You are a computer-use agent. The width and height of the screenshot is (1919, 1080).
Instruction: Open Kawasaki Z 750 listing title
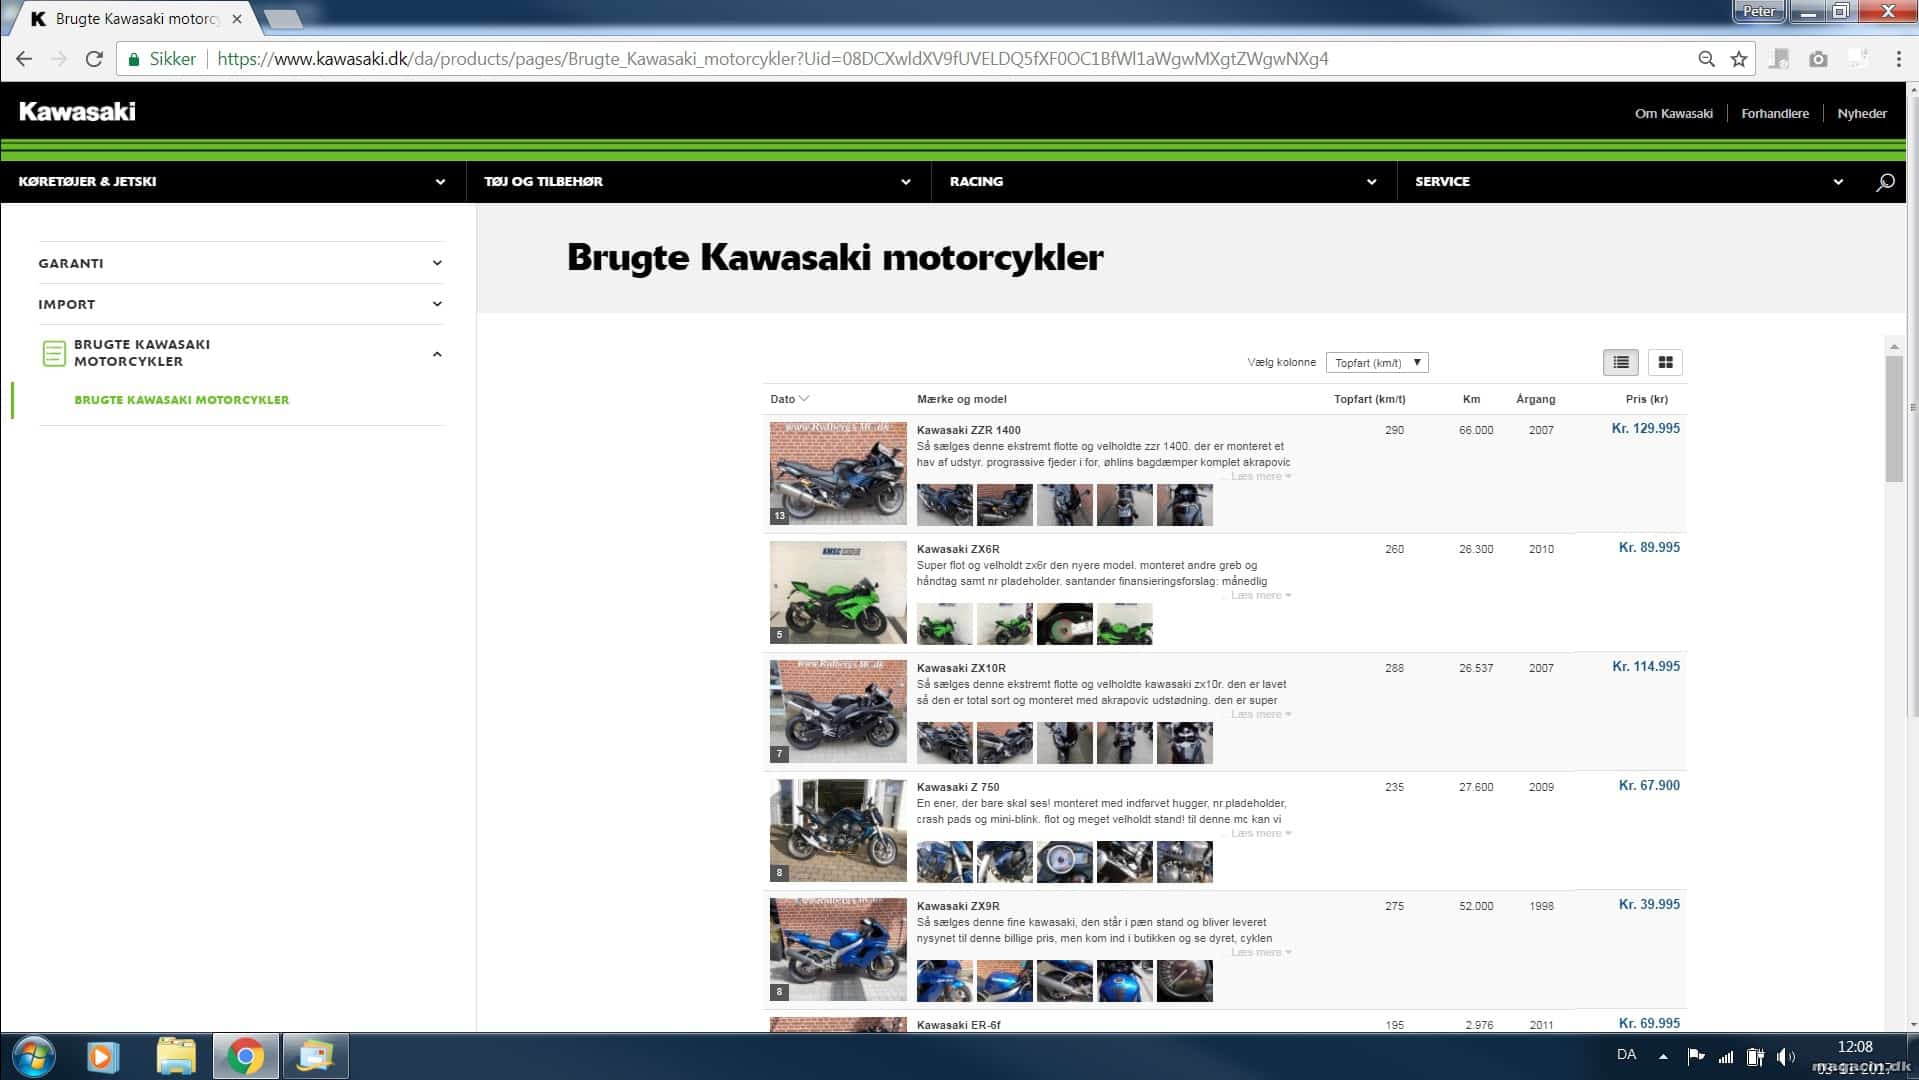[x=958, y=787]
